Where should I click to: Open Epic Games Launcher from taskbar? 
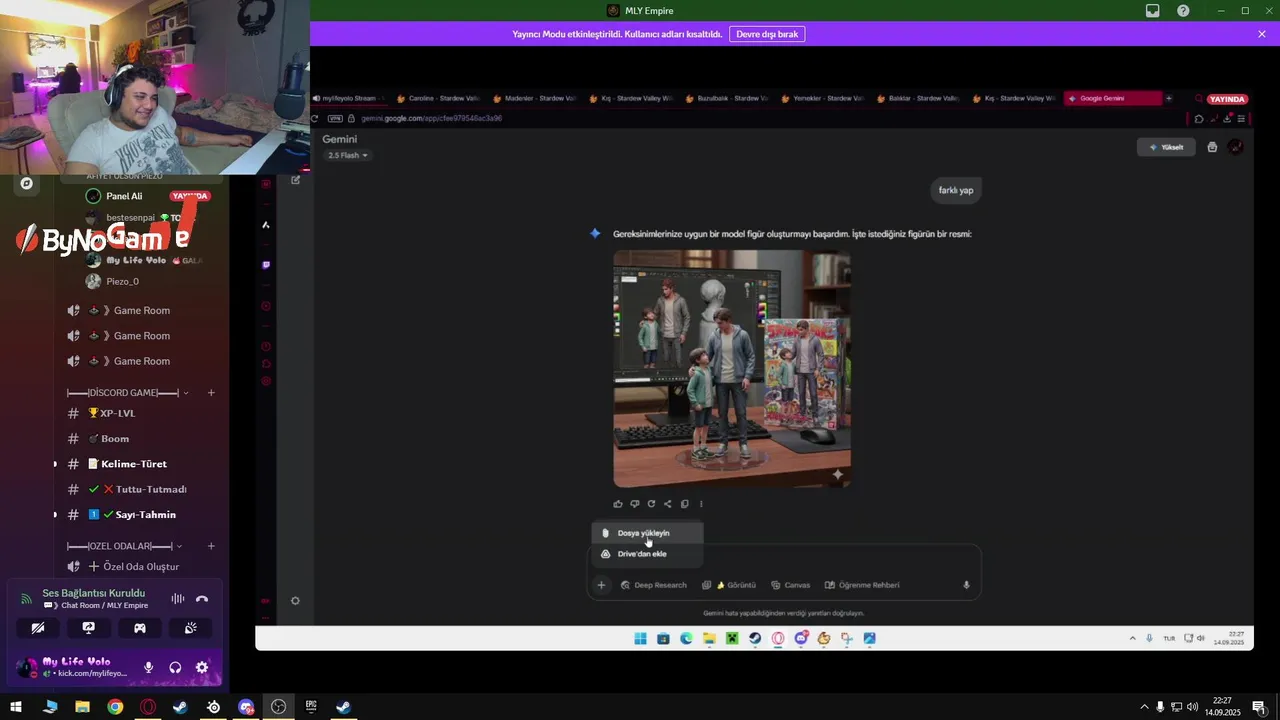point(311,707)
